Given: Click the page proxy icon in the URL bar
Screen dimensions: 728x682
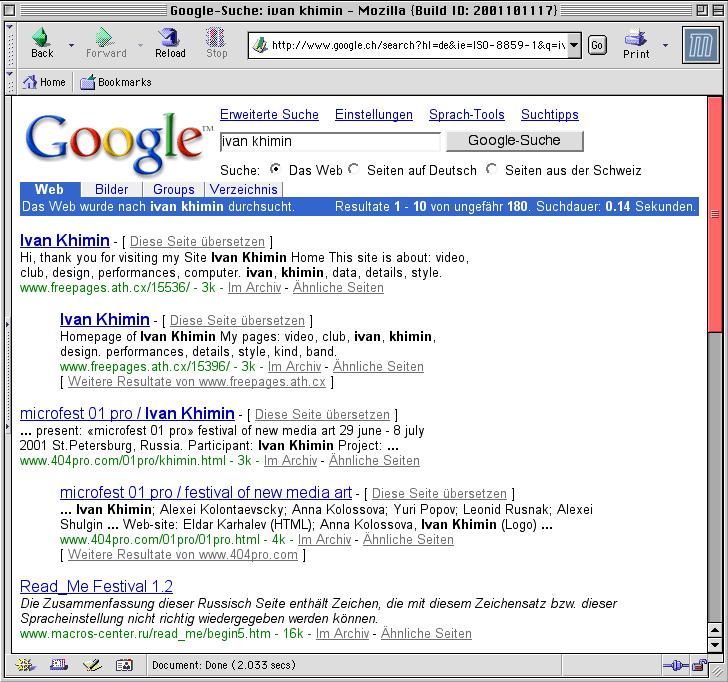Looking at the screenshot, I should click(260, 45).
